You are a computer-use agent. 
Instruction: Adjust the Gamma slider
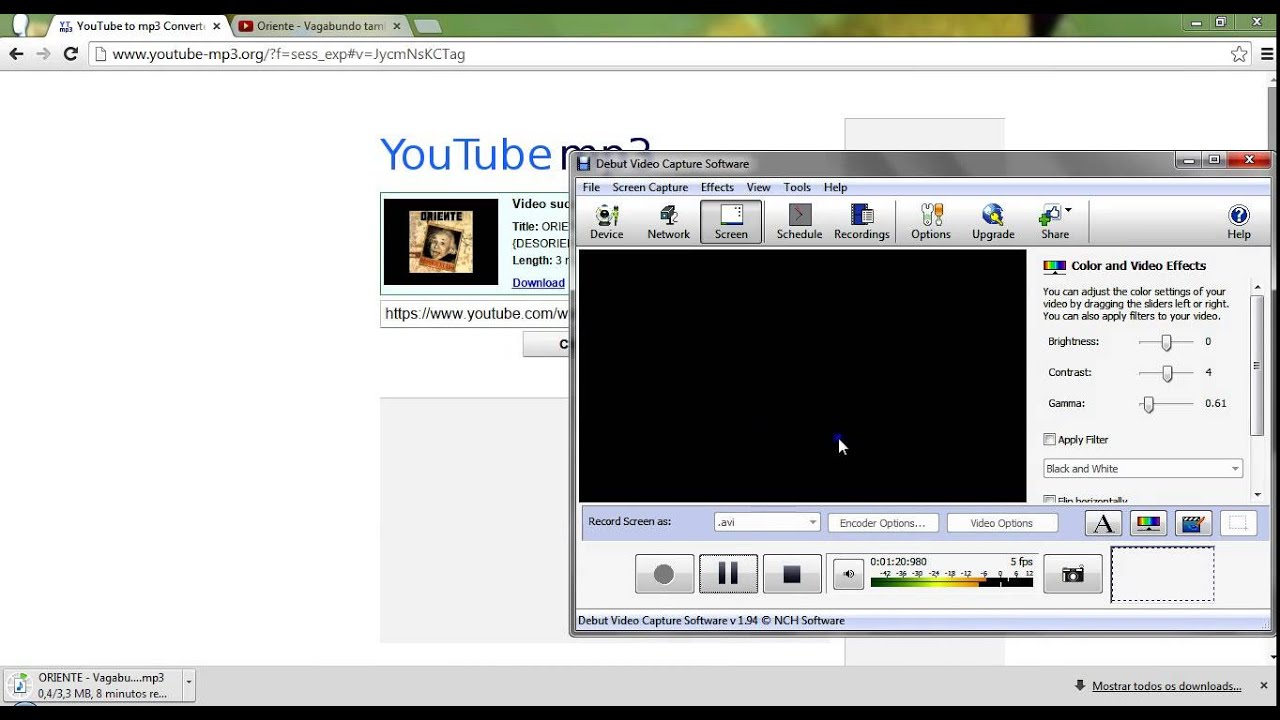pos(1149,404)
